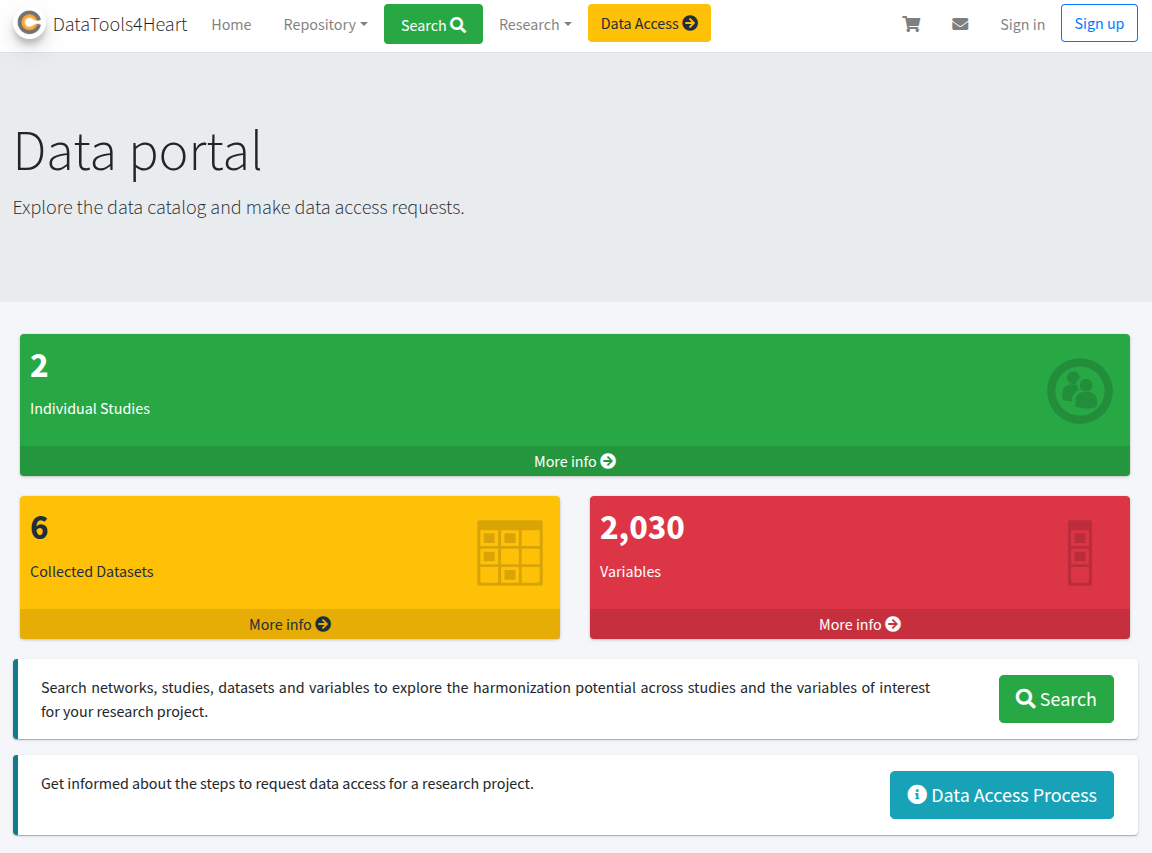Click the Sign up button
1152x853 pixels.
(1099, 24)
